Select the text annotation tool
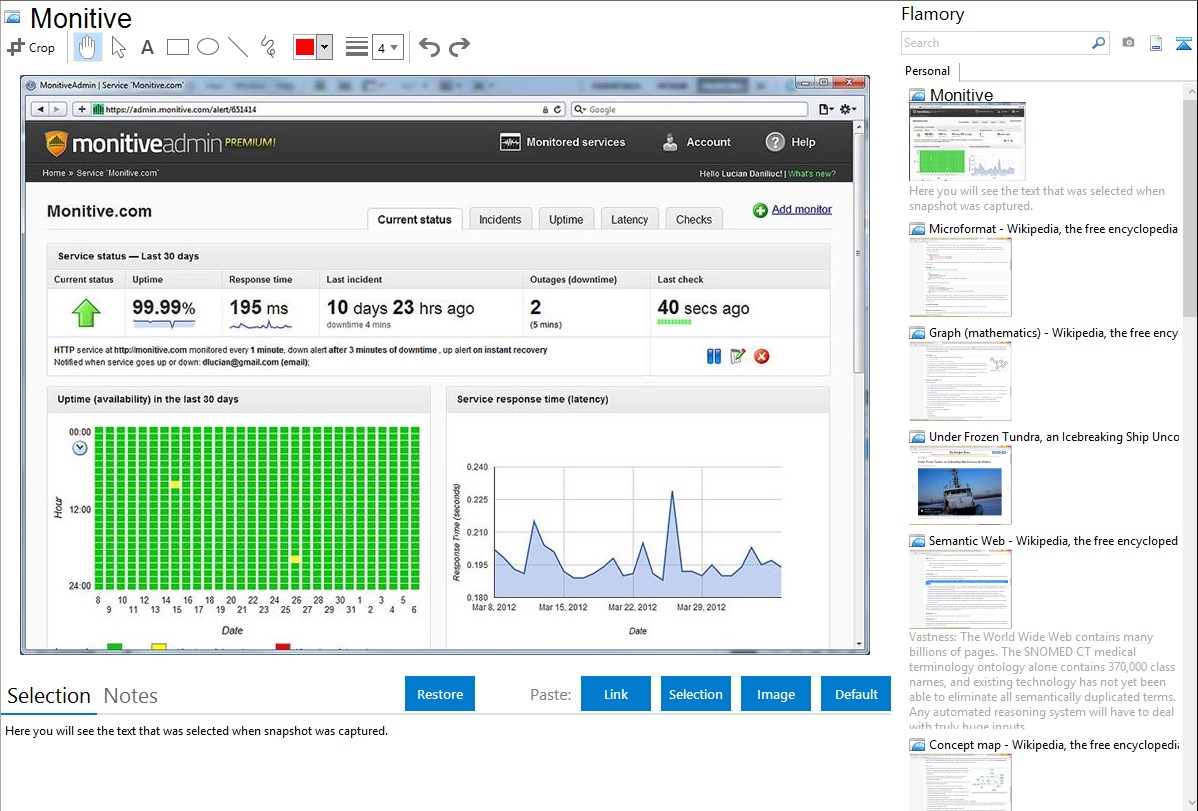 [147, 47]
